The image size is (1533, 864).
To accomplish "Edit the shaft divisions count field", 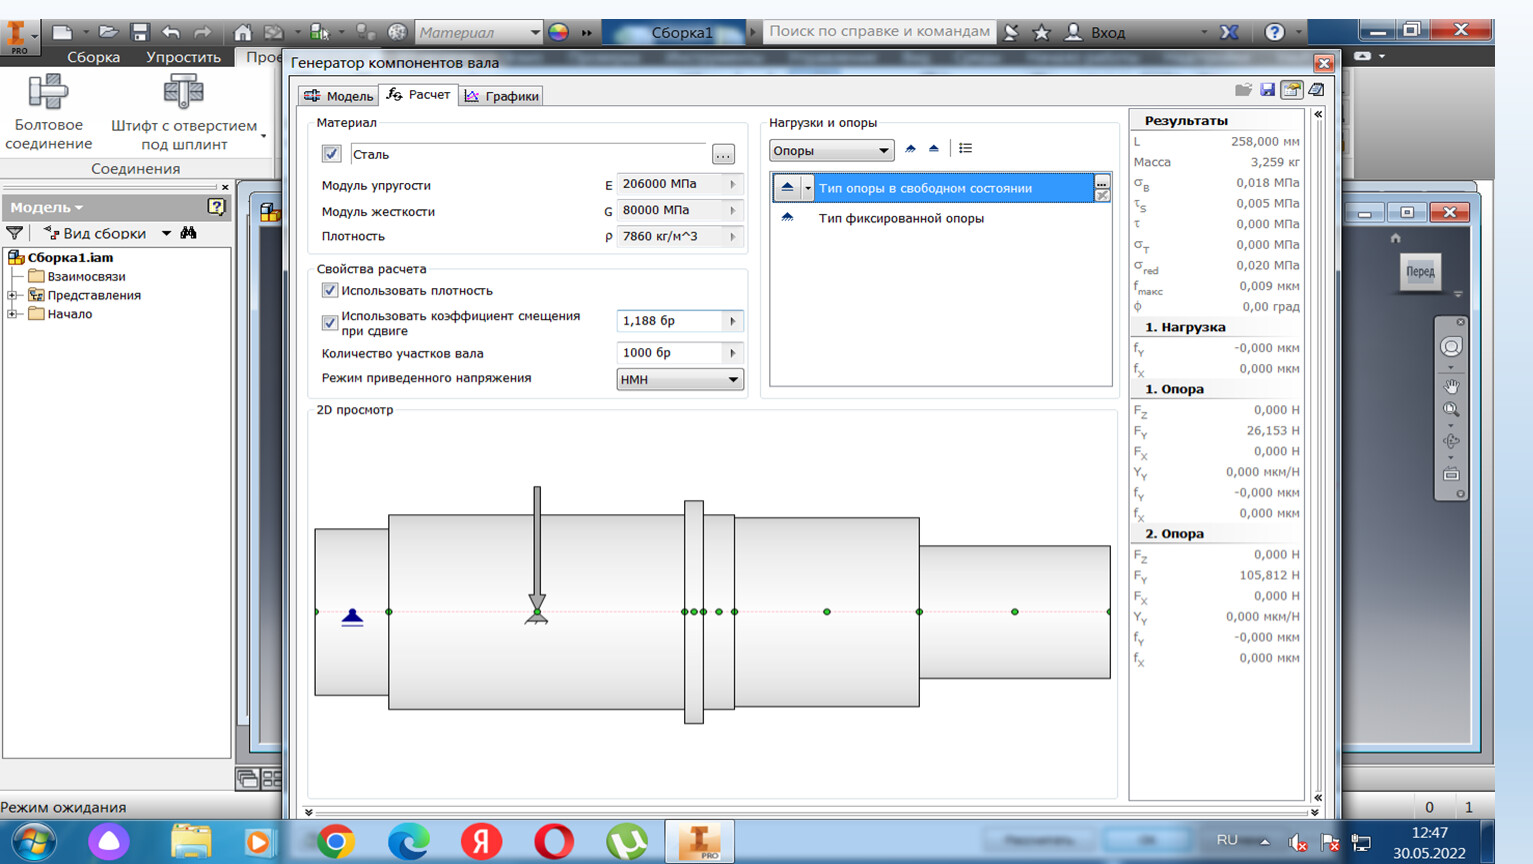I will coord(669,353).
